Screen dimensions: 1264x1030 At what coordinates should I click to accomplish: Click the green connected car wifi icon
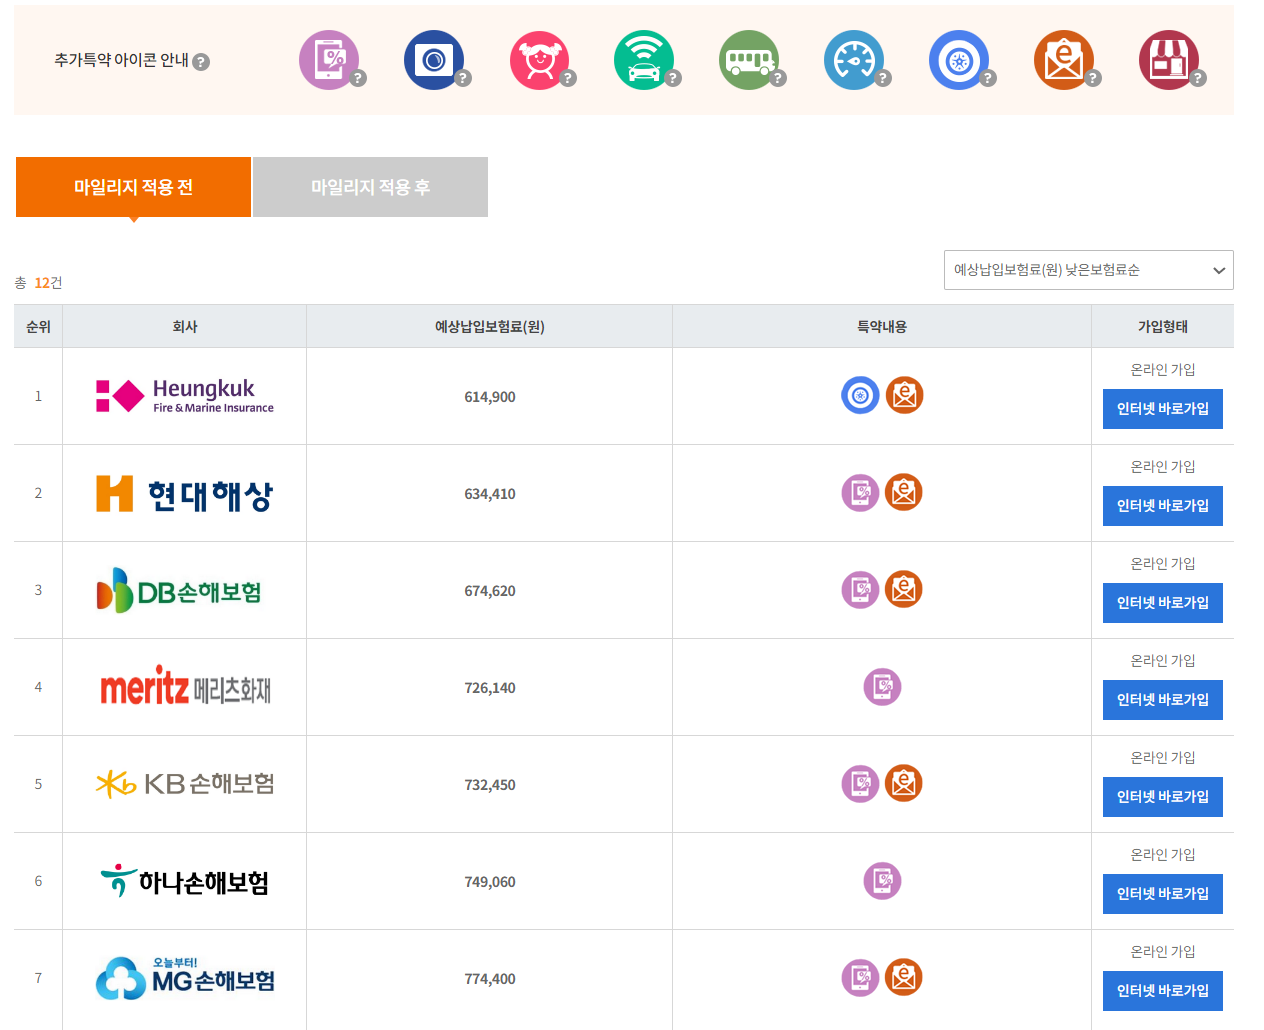pyautogui.click(x=644, y=60)
